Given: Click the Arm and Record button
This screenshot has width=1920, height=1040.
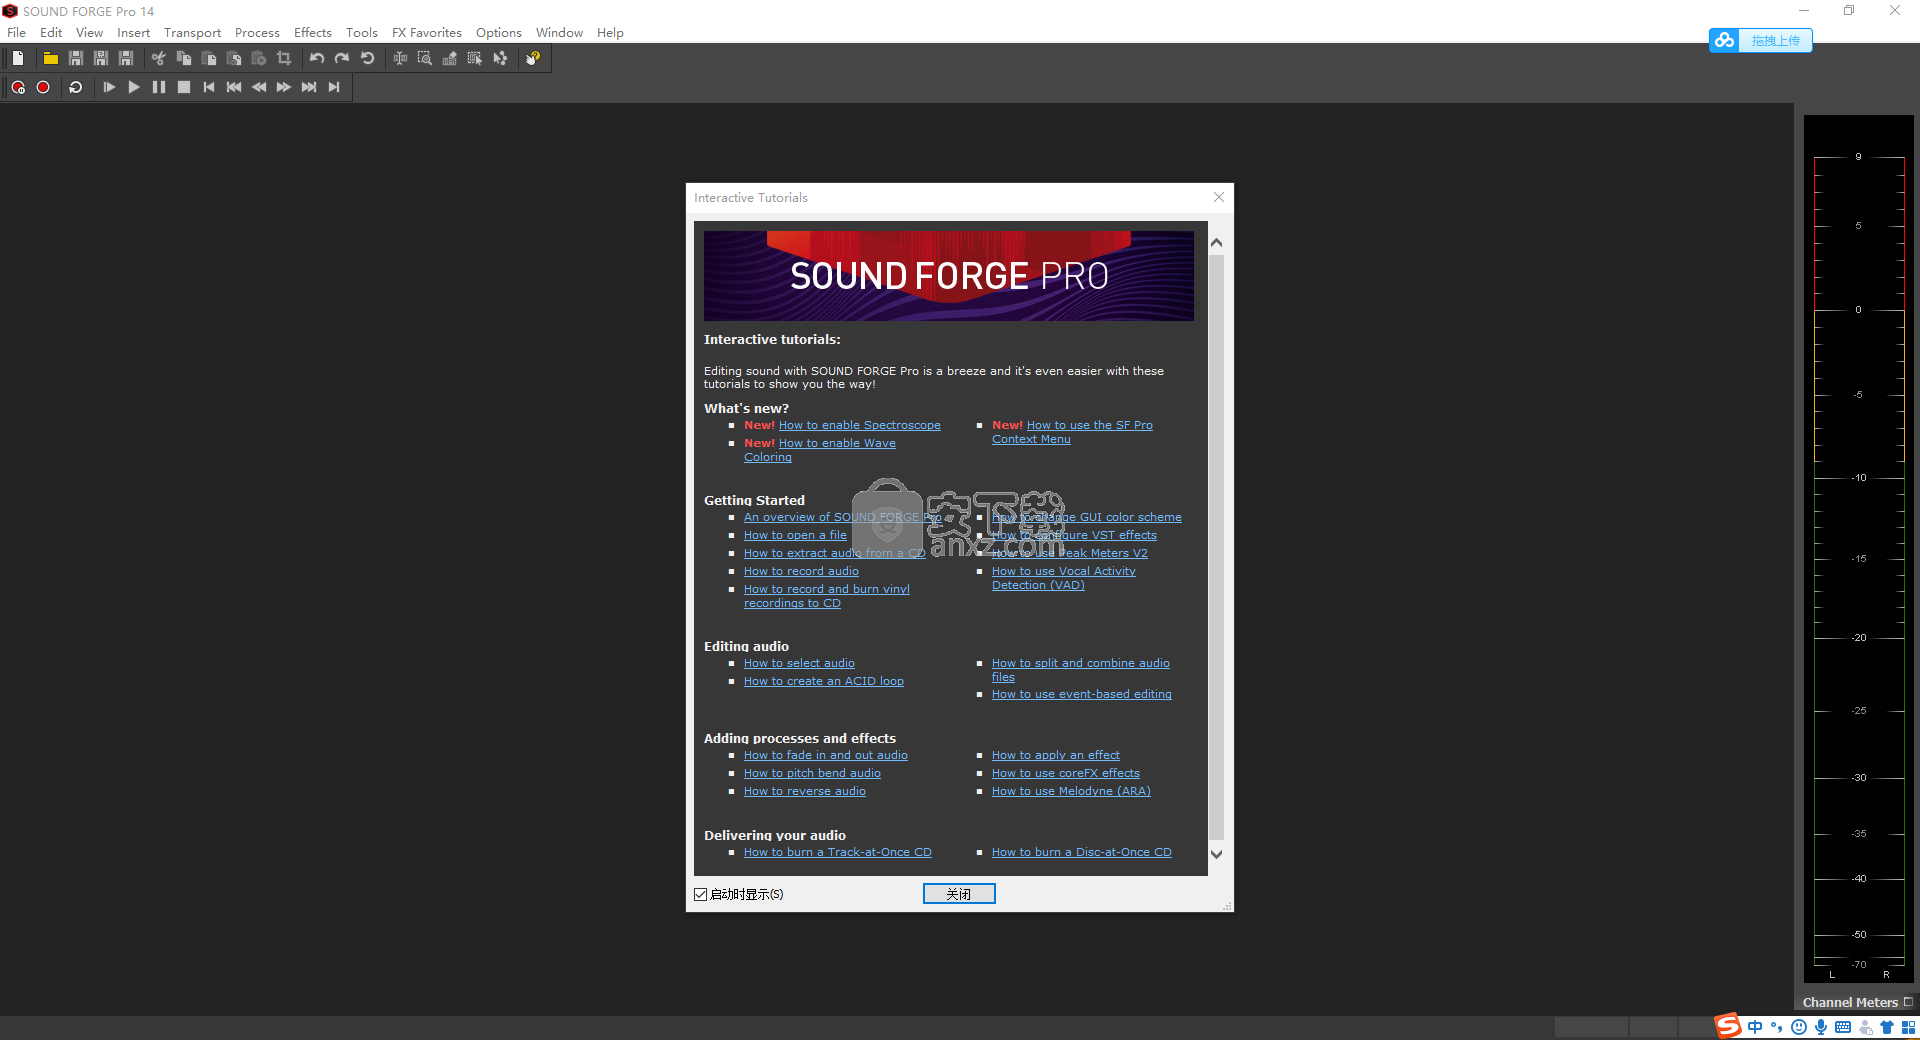Looking at the screenshot, I should (18, 87).
